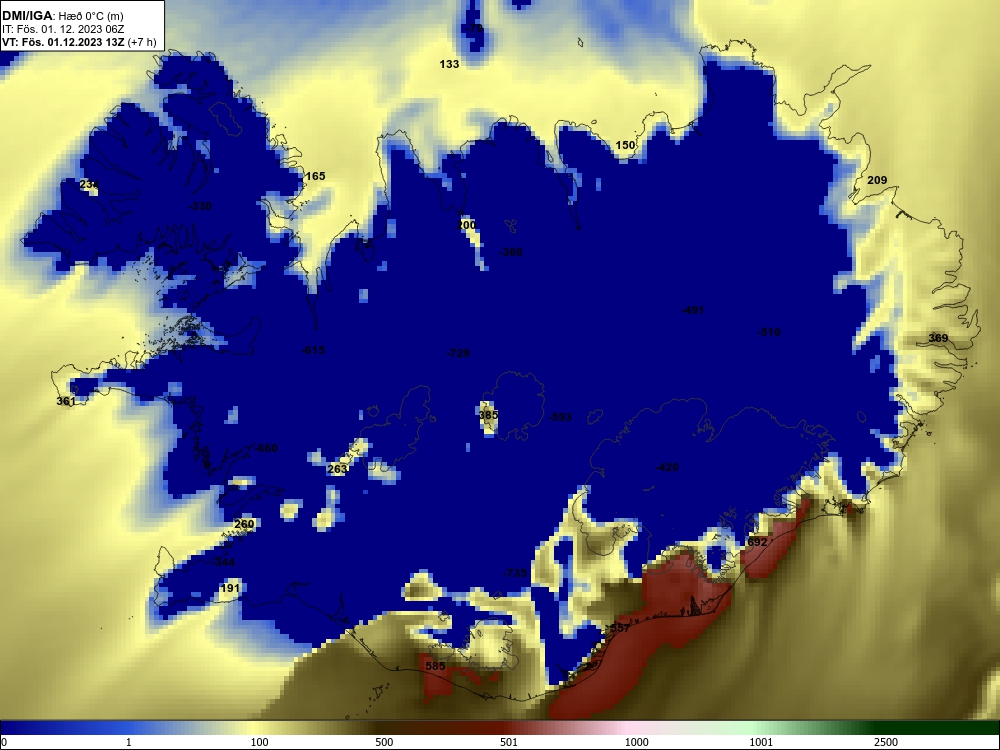Viewport: 1000px width, 750px height.
Task: Click the legend tick label "1001"
Action: [x=761, y=742]
